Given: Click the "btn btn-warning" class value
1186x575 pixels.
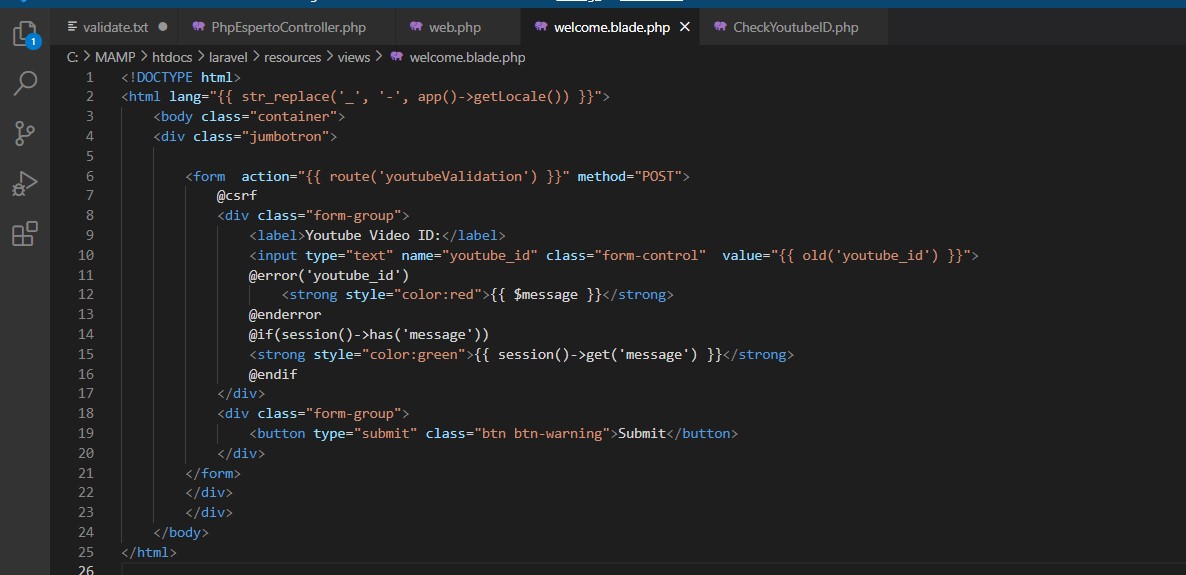Looking at the screenshot, I should [542, 433].
